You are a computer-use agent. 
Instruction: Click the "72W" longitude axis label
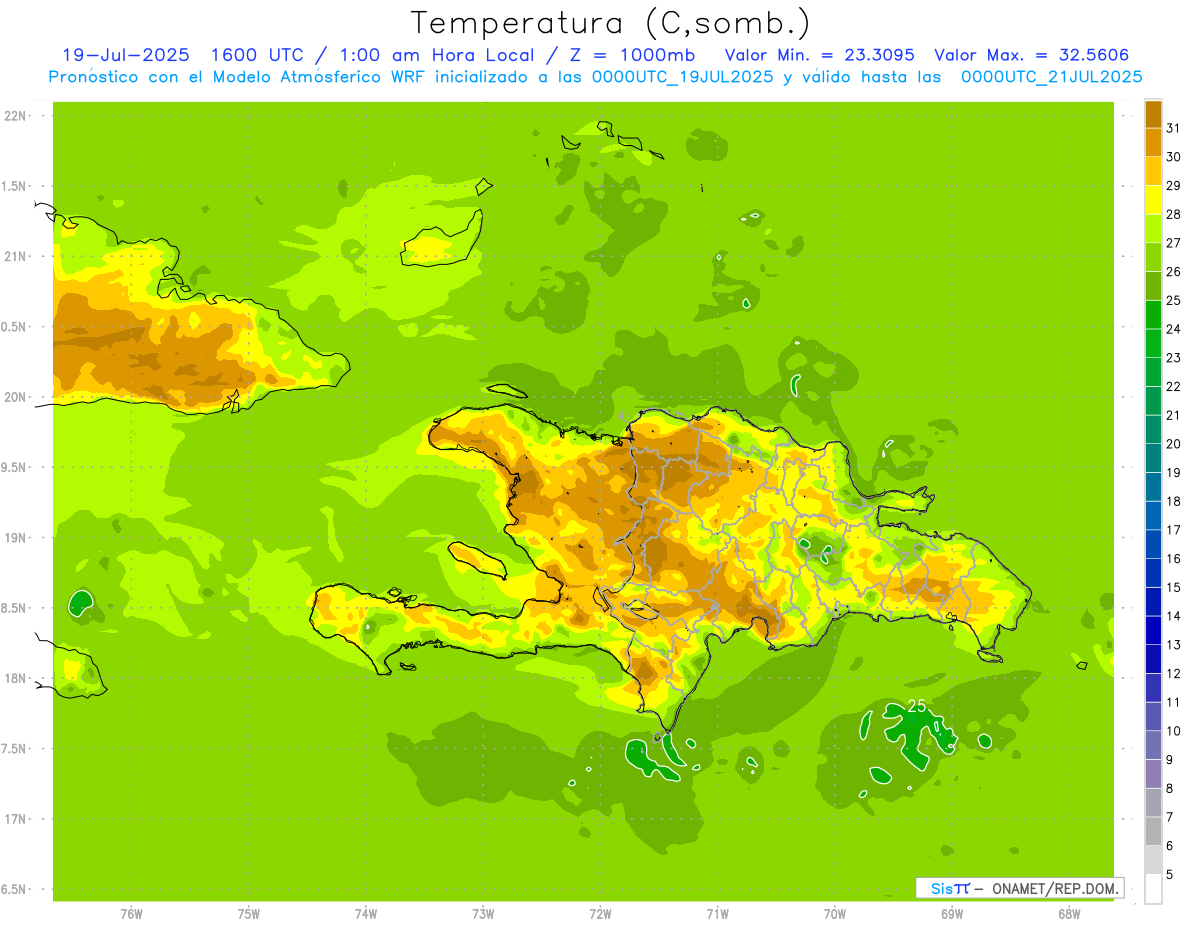click(600, 914)
